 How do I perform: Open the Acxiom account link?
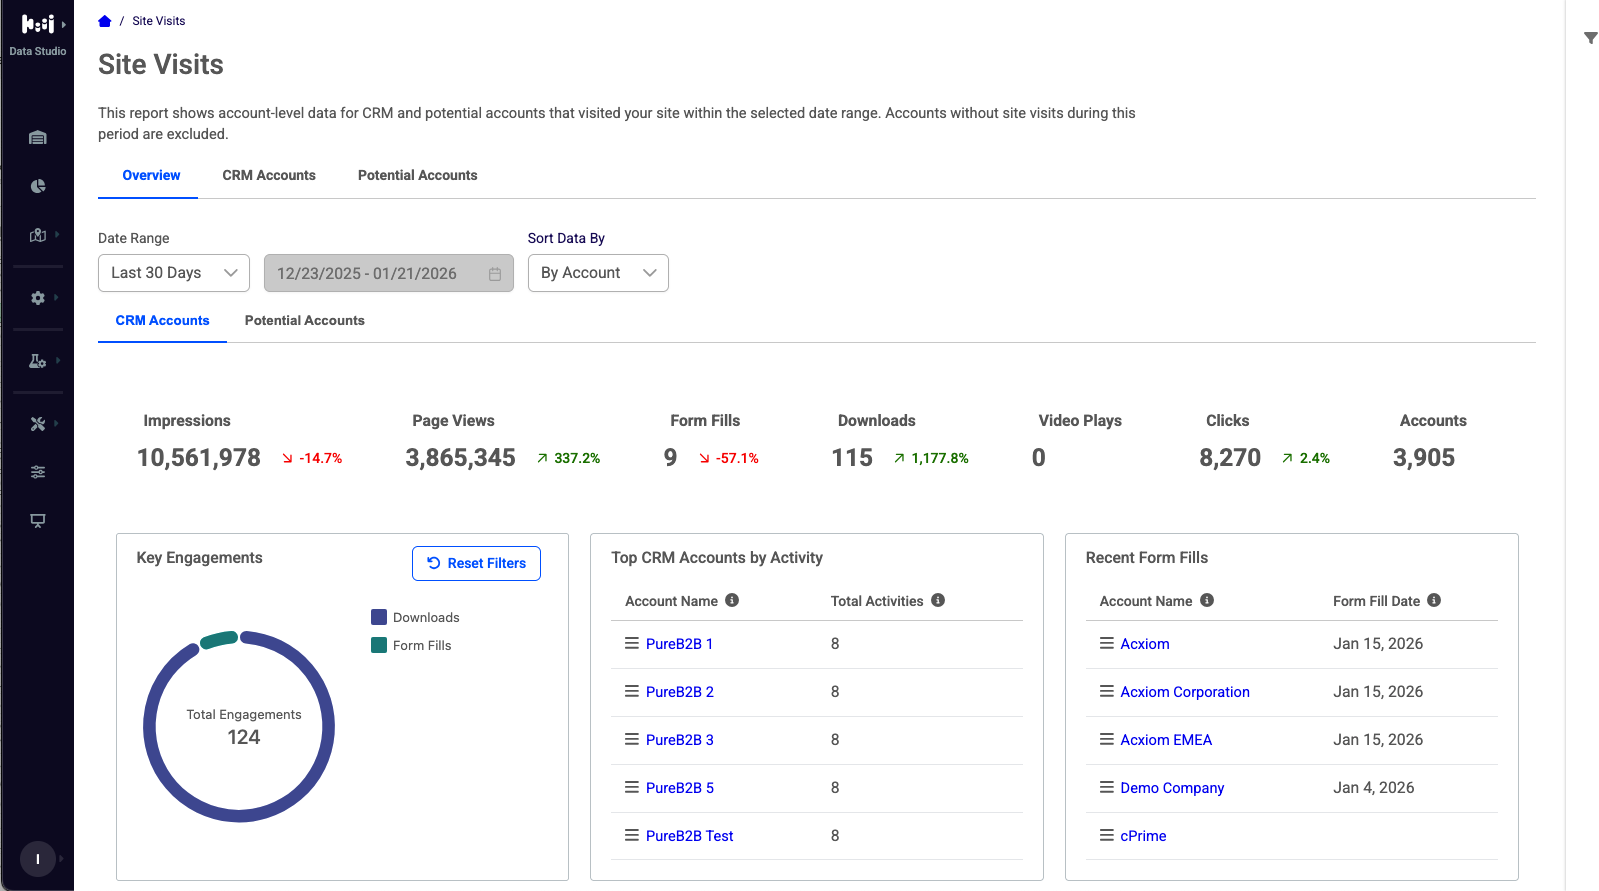pyautogui.click(x=1145, y=644)
